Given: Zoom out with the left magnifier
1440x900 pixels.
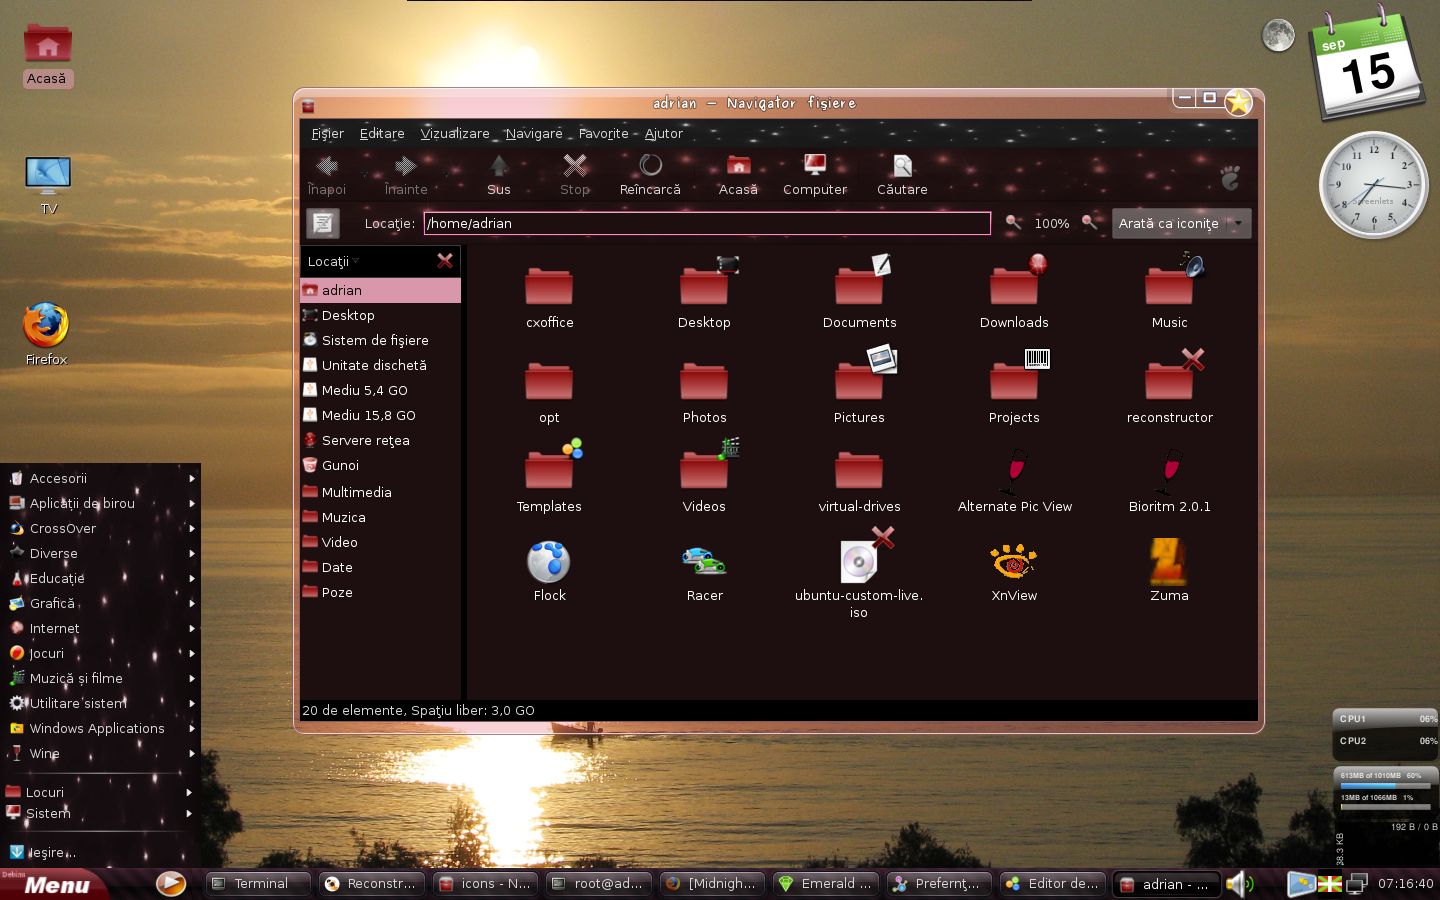Looking at the screenshot, I should coord(1013,223).
